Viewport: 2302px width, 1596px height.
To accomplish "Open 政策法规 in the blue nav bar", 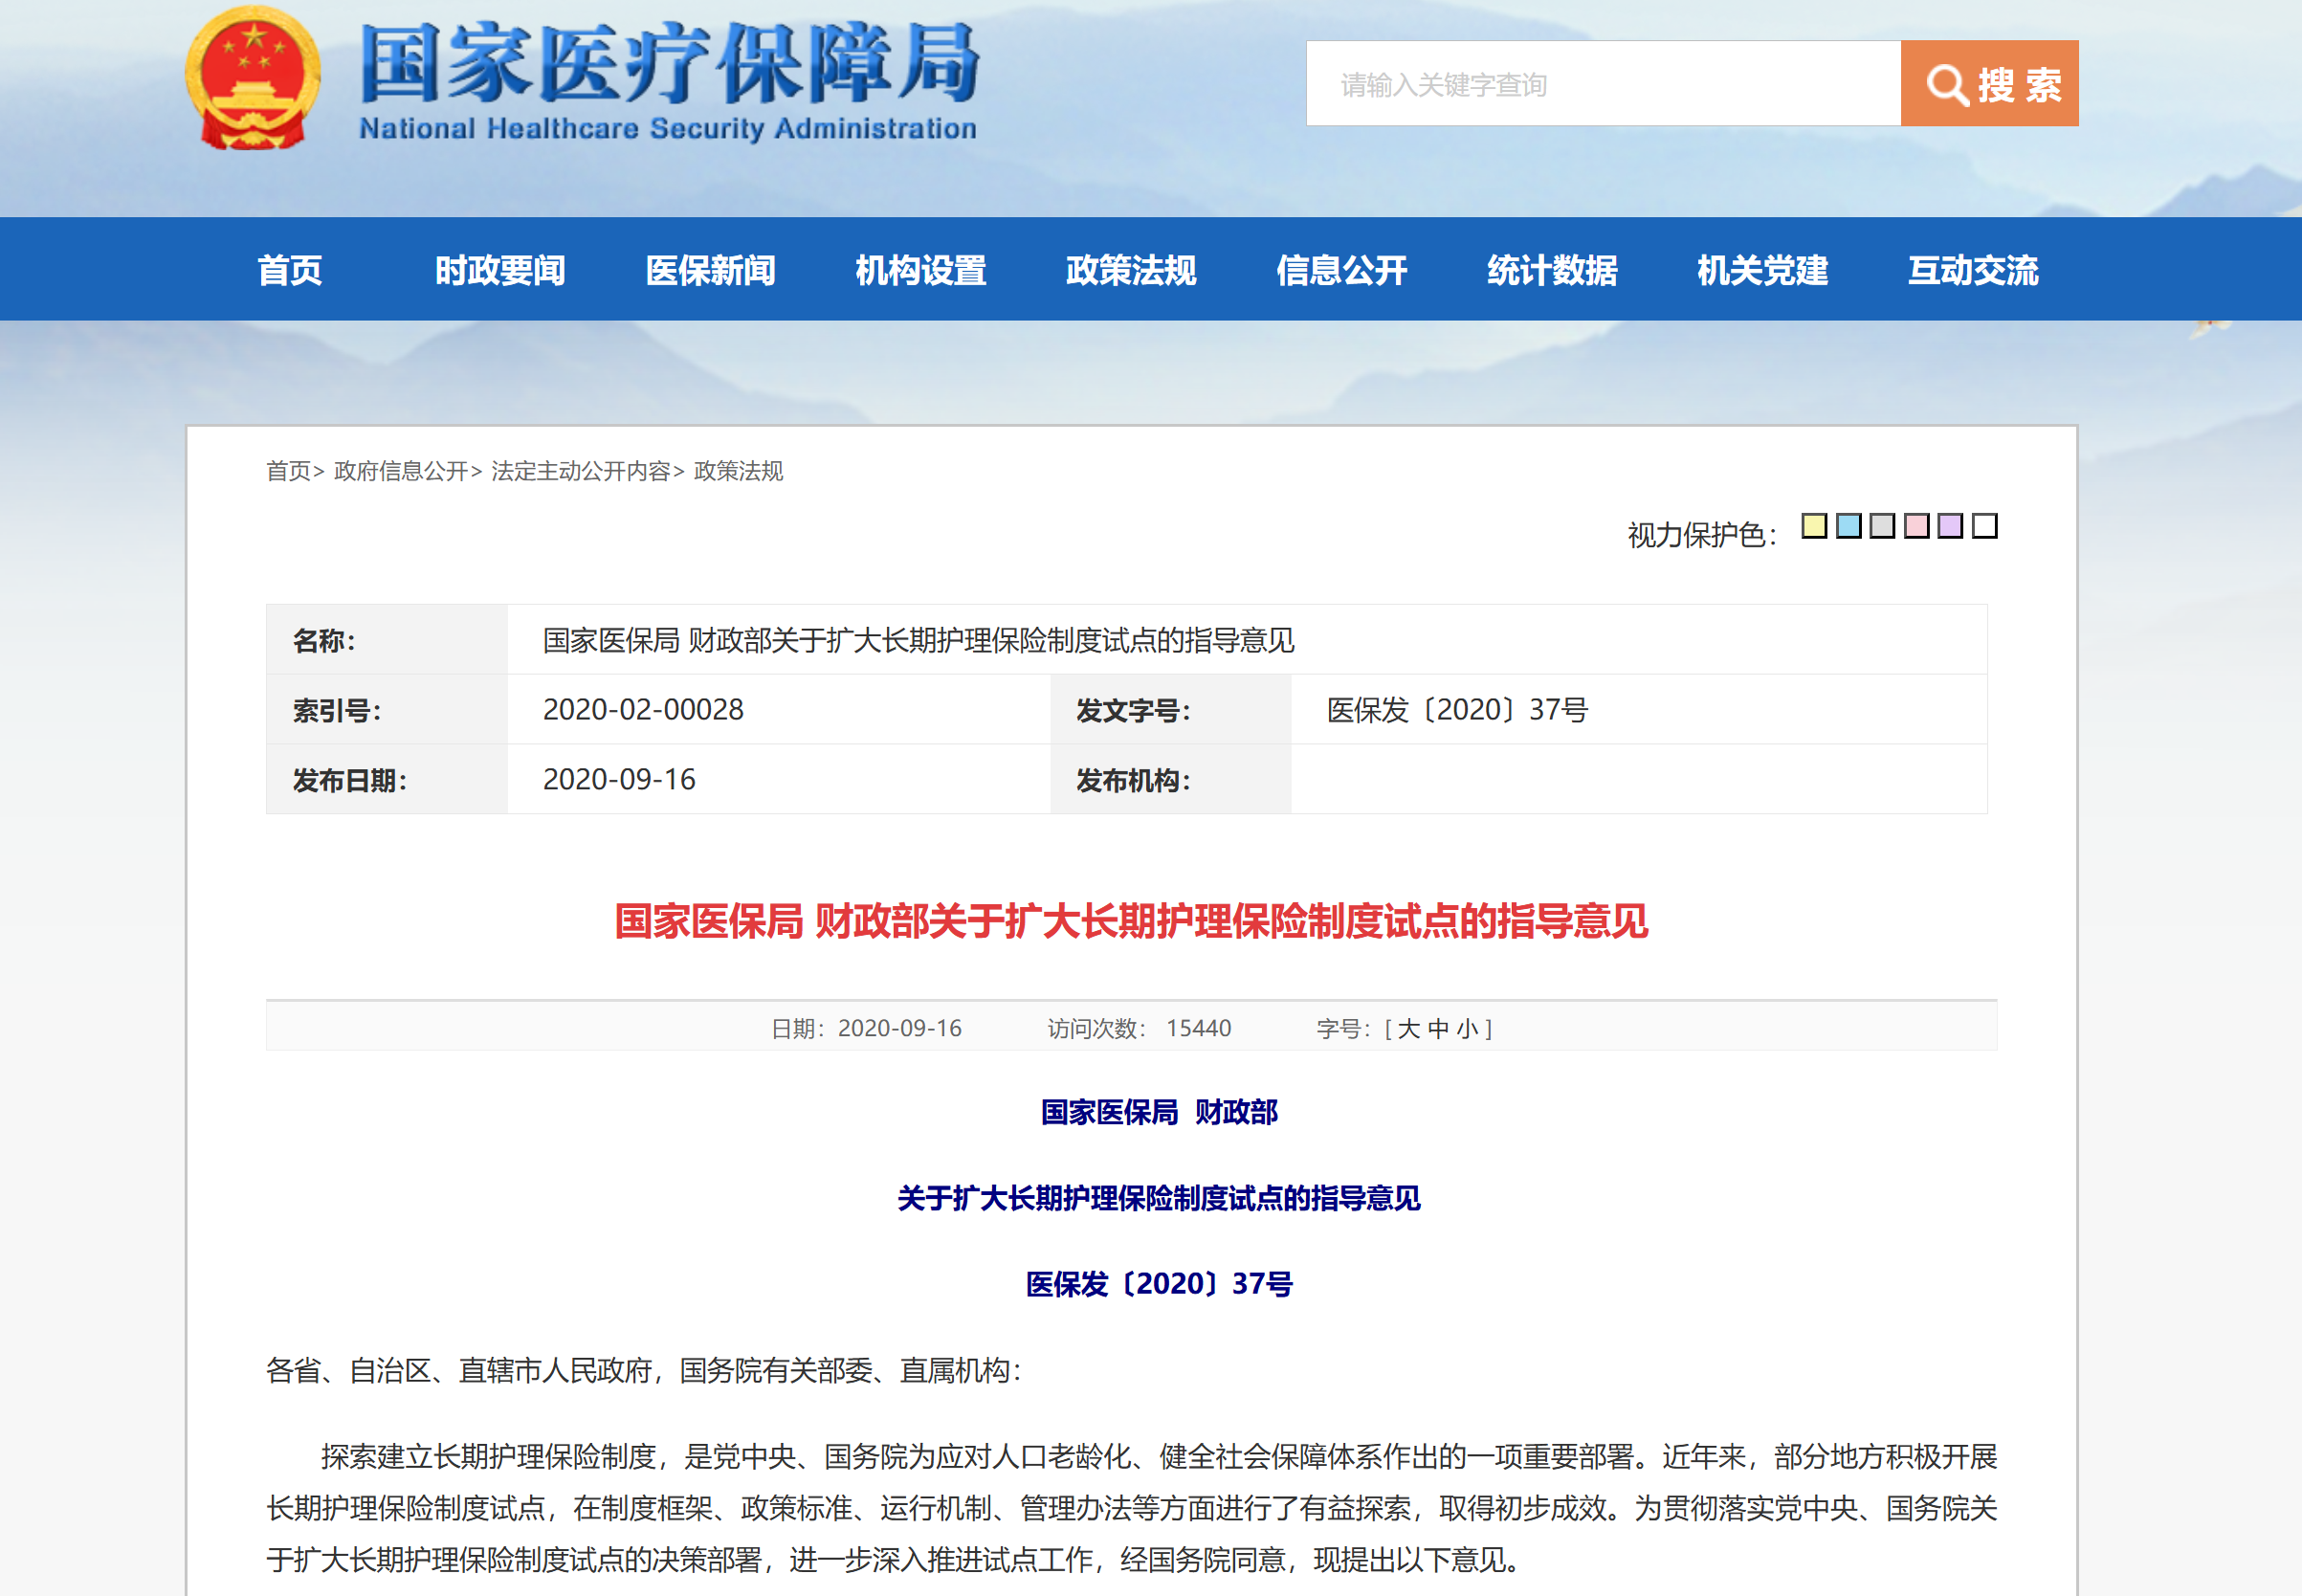I will coord(1131,270).
